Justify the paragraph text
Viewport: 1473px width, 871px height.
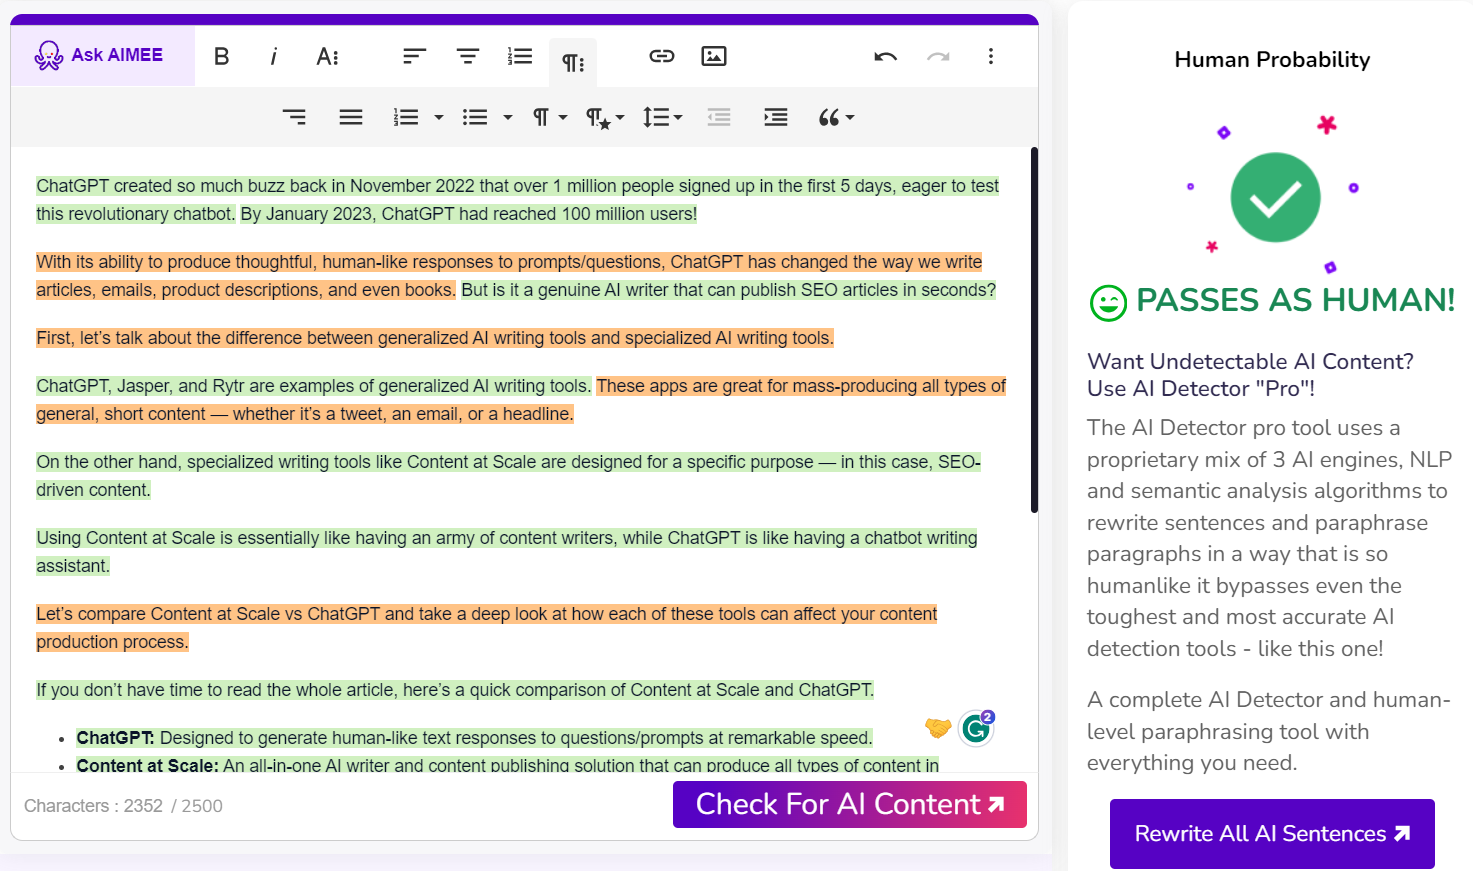351,118
